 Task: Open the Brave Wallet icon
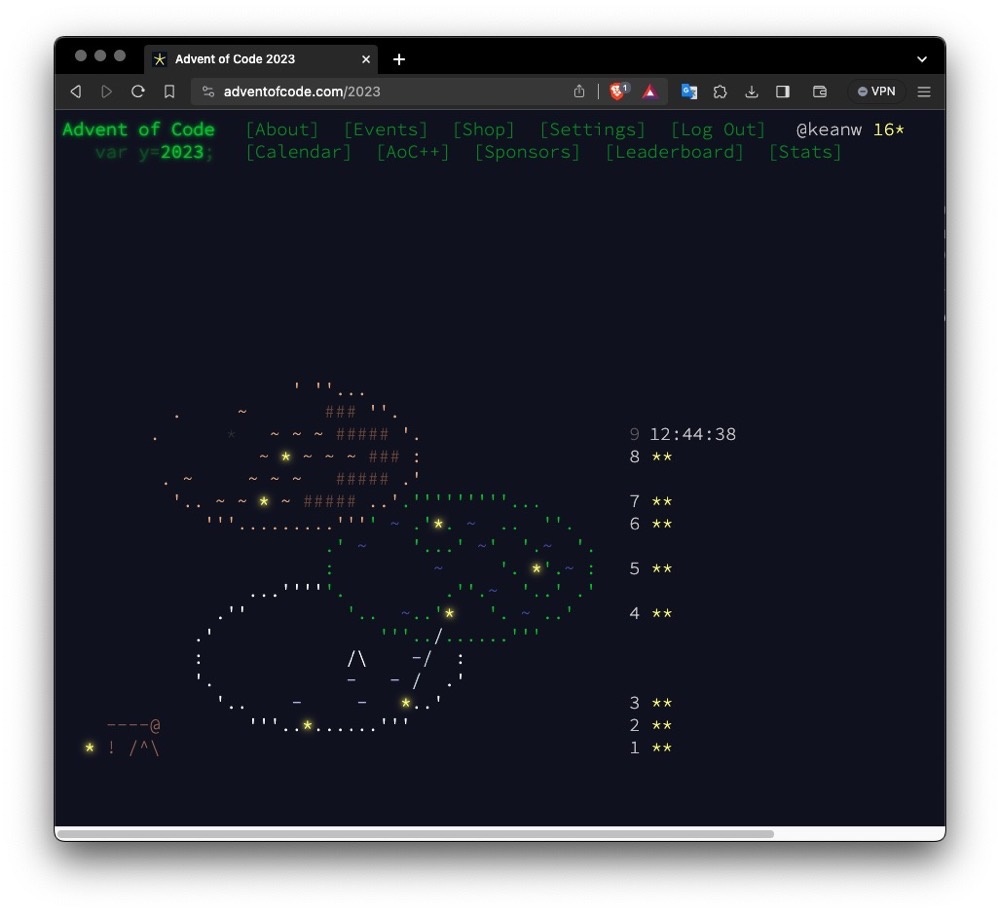[819, 91]
